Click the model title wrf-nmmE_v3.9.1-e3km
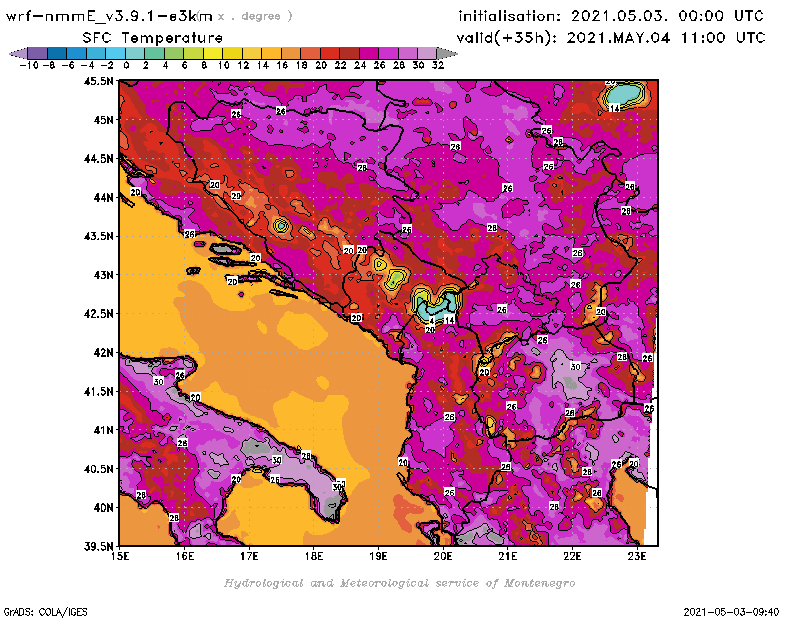 point(109,16)
